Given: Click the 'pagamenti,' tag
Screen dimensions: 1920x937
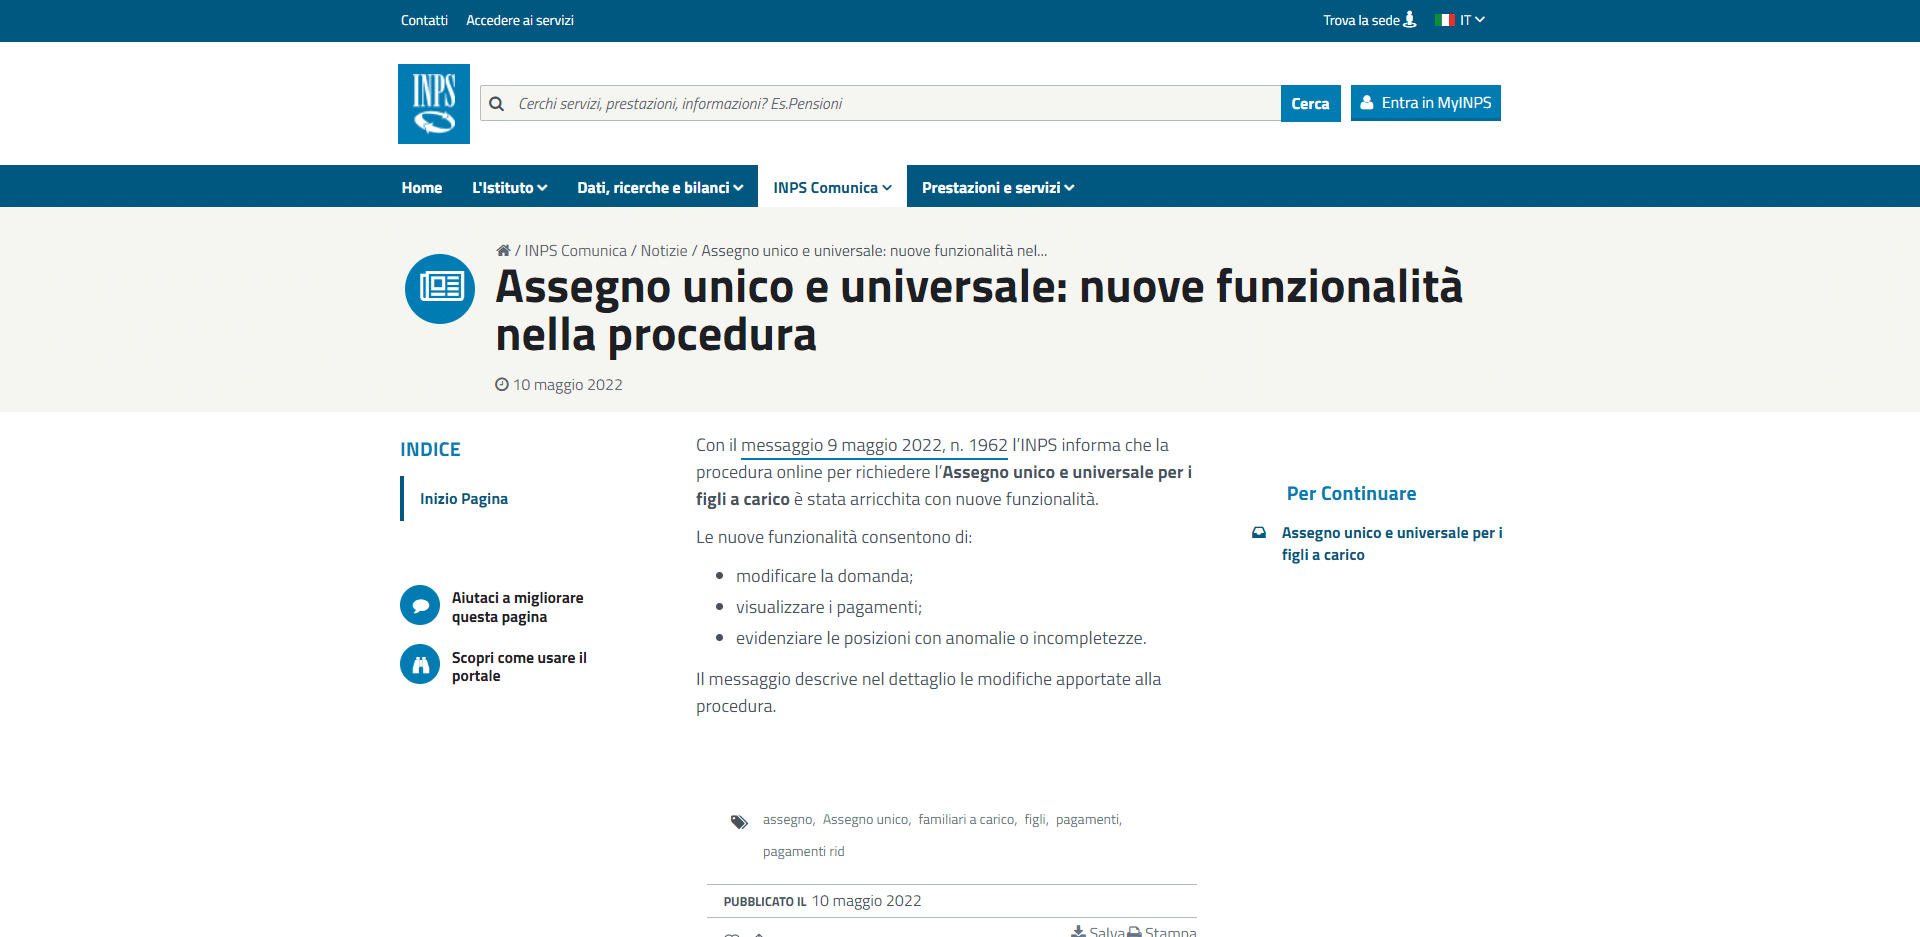Looking at the screenshot, I should [1088, 819].
